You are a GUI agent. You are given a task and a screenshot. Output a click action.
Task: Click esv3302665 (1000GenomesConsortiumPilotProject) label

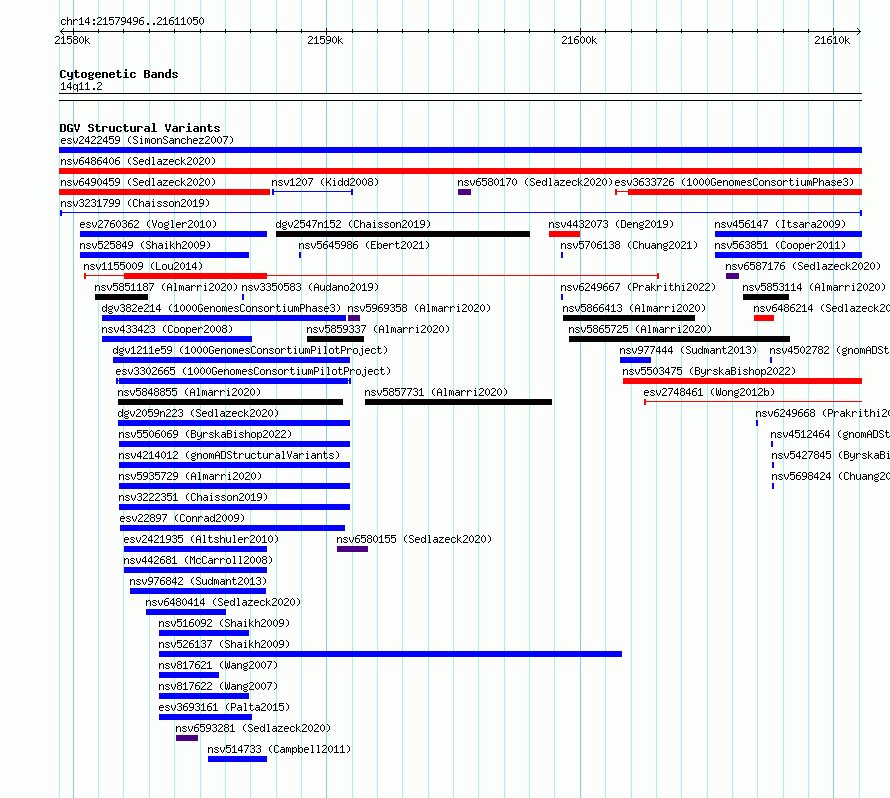click(x=253, y=371)
